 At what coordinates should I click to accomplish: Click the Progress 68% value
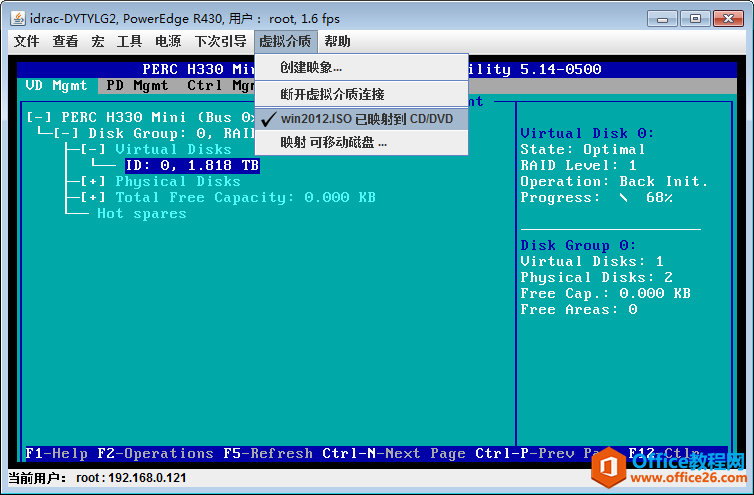[659, 198]
